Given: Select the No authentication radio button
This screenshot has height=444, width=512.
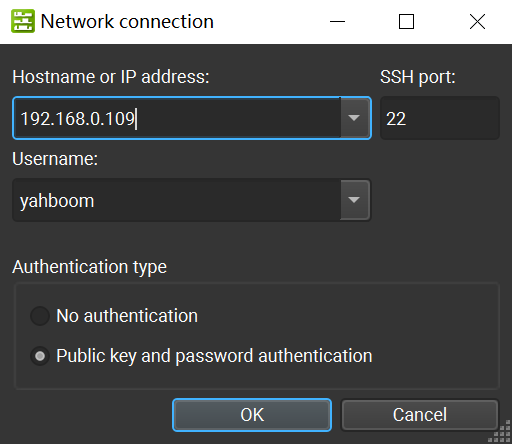Looking at the screenshot, I should point(40,316).
